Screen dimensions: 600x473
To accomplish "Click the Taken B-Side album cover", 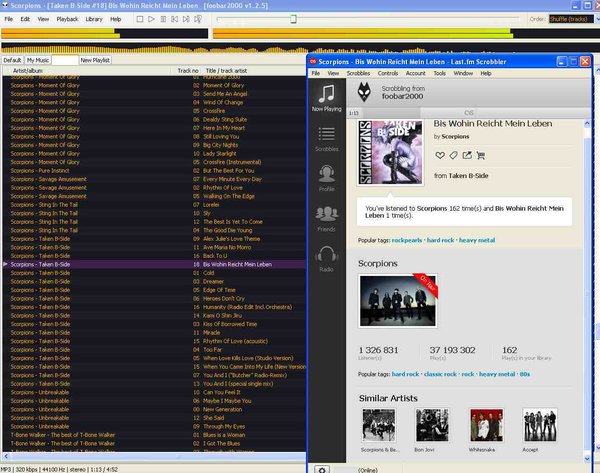I will [x=390, y=152].
